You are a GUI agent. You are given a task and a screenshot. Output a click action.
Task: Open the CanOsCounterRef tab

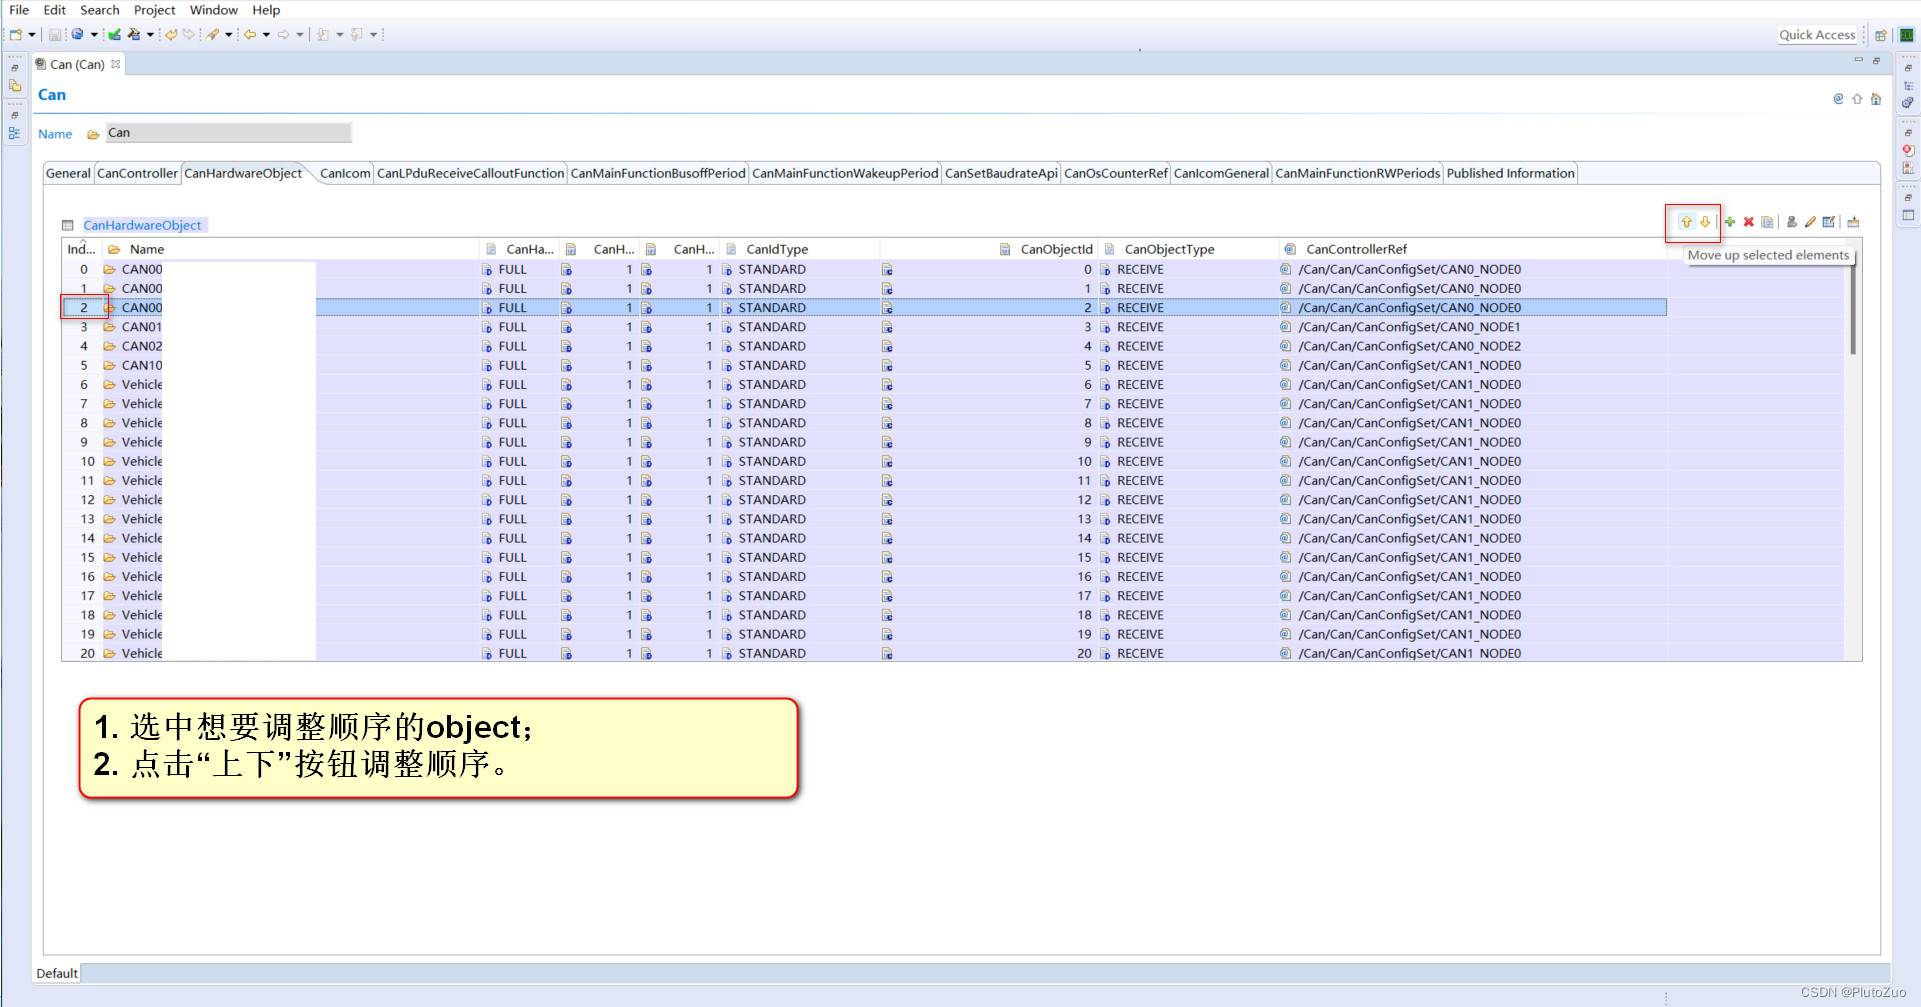click(1116, 173)
